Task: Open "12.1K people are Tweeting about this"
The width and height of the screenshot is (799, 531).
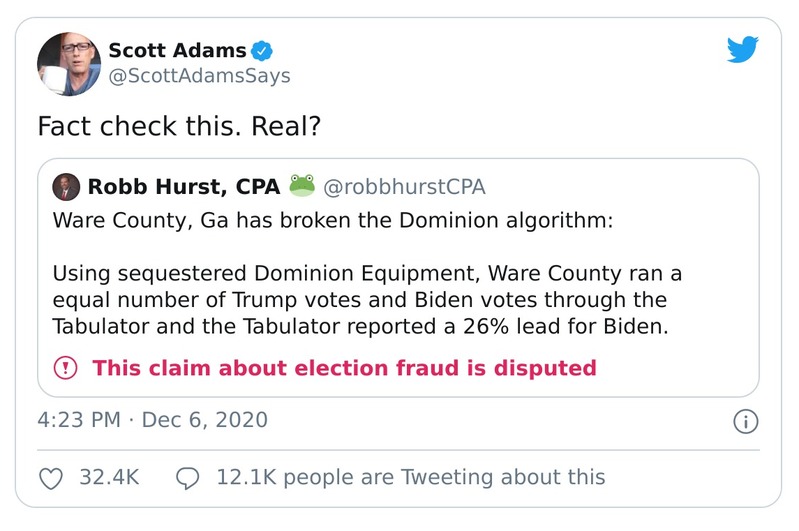Action: point(410,478)
